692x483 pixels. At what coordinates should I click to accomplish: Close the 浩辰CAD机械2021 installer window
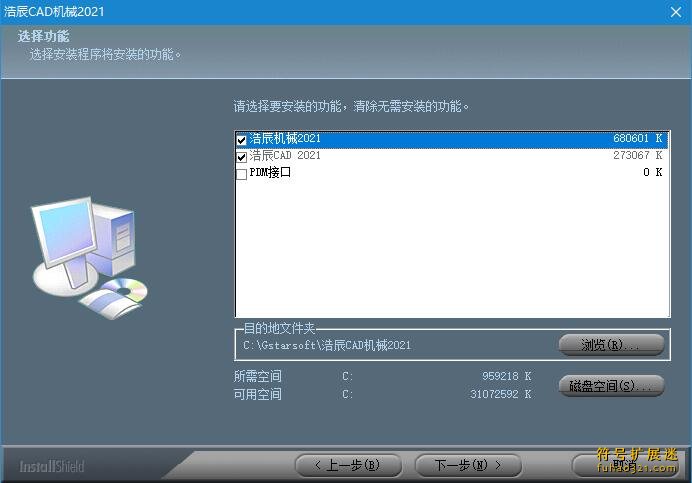676,12
